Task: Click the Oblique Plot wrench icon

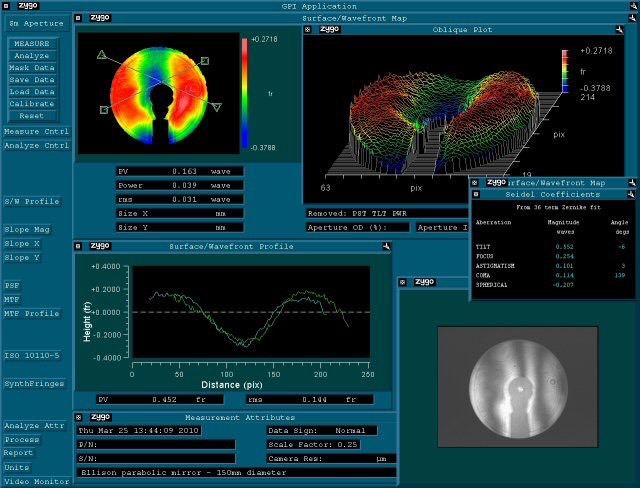Action: tap(309, 30)
